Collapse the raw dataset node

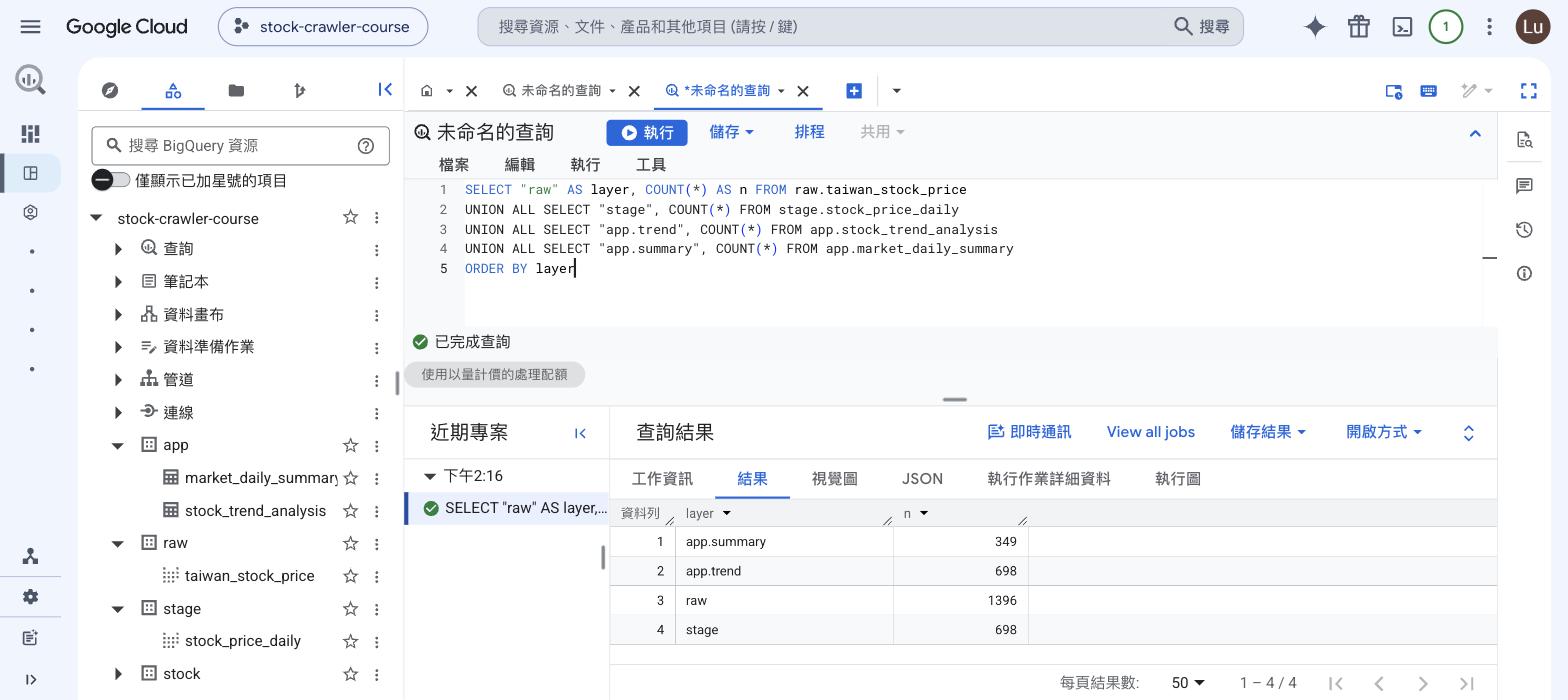118,543
